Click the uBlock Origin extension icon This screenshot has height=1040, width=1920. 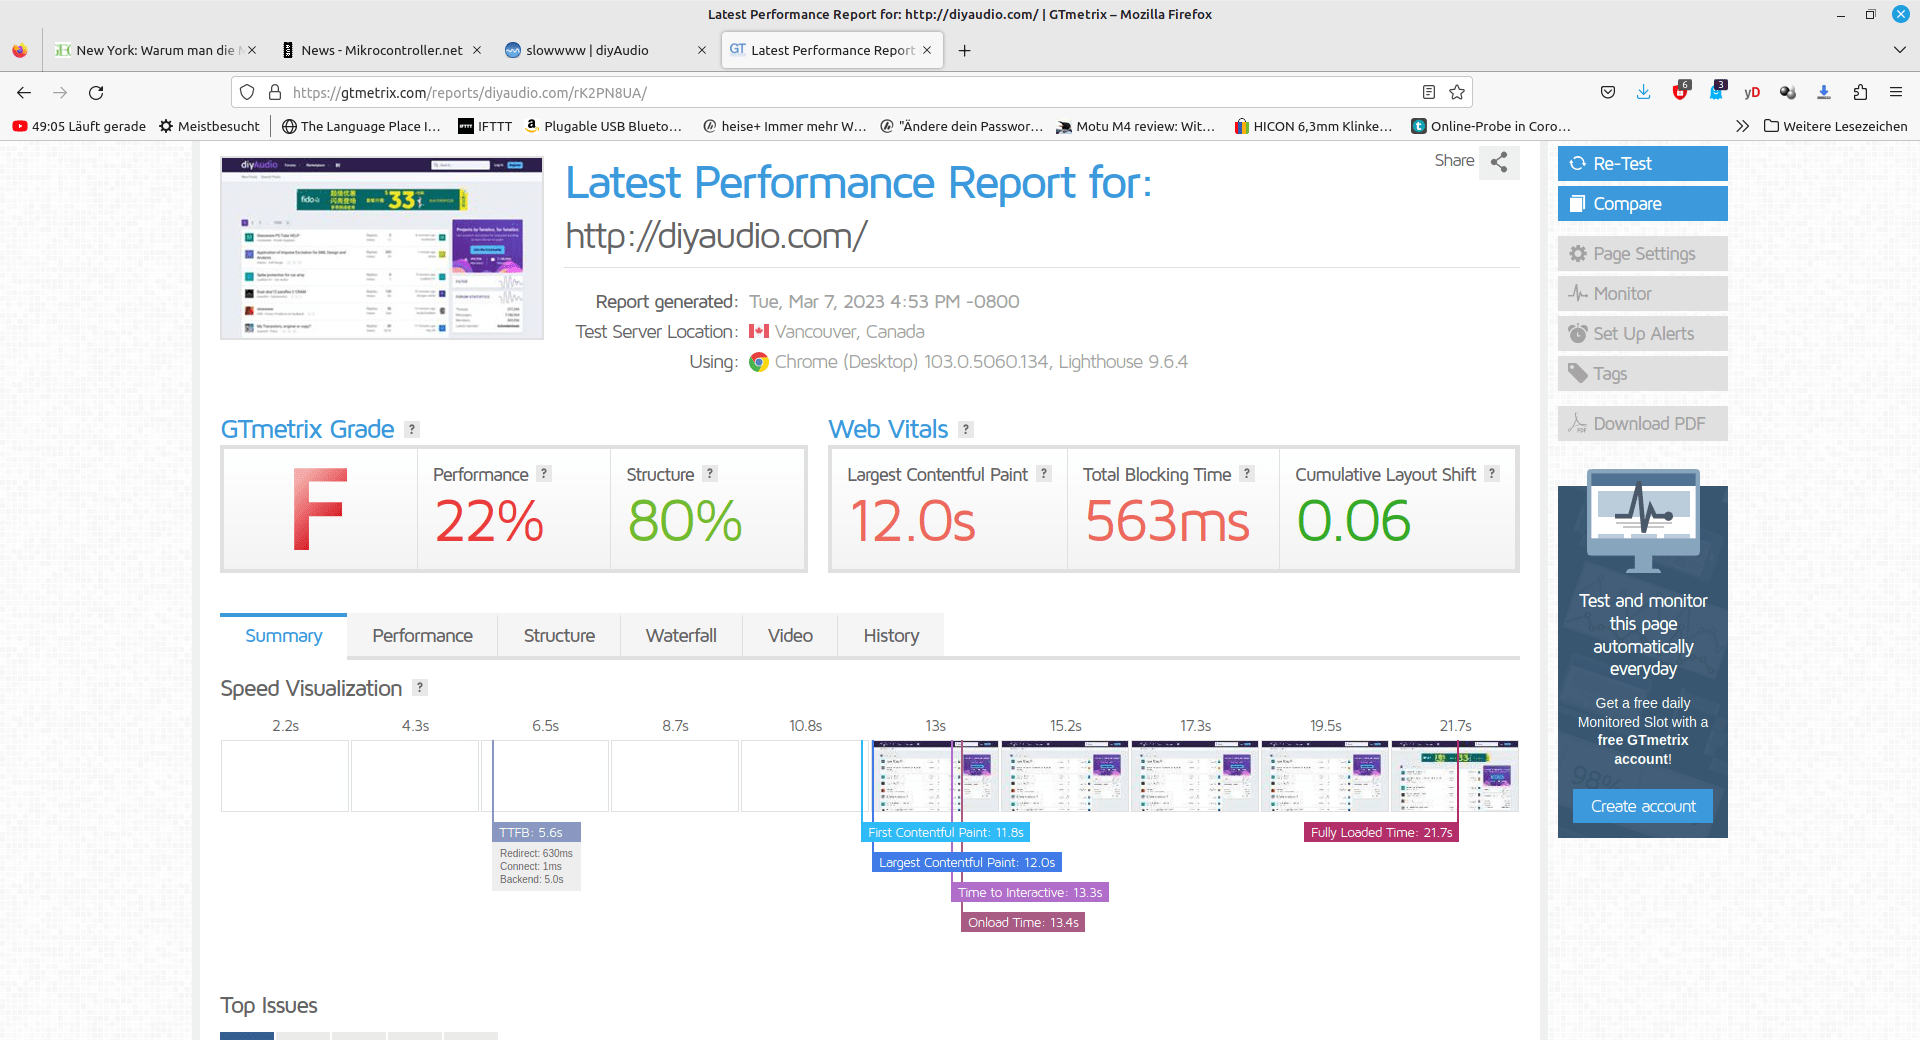pos(1680,92)
